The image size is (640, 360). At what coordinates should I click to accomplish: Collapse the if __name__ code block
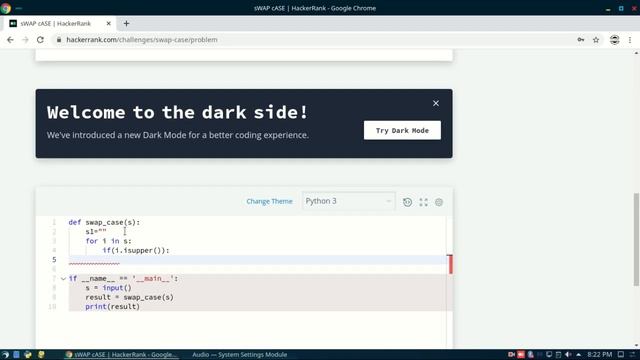click(x=63, y=279)
